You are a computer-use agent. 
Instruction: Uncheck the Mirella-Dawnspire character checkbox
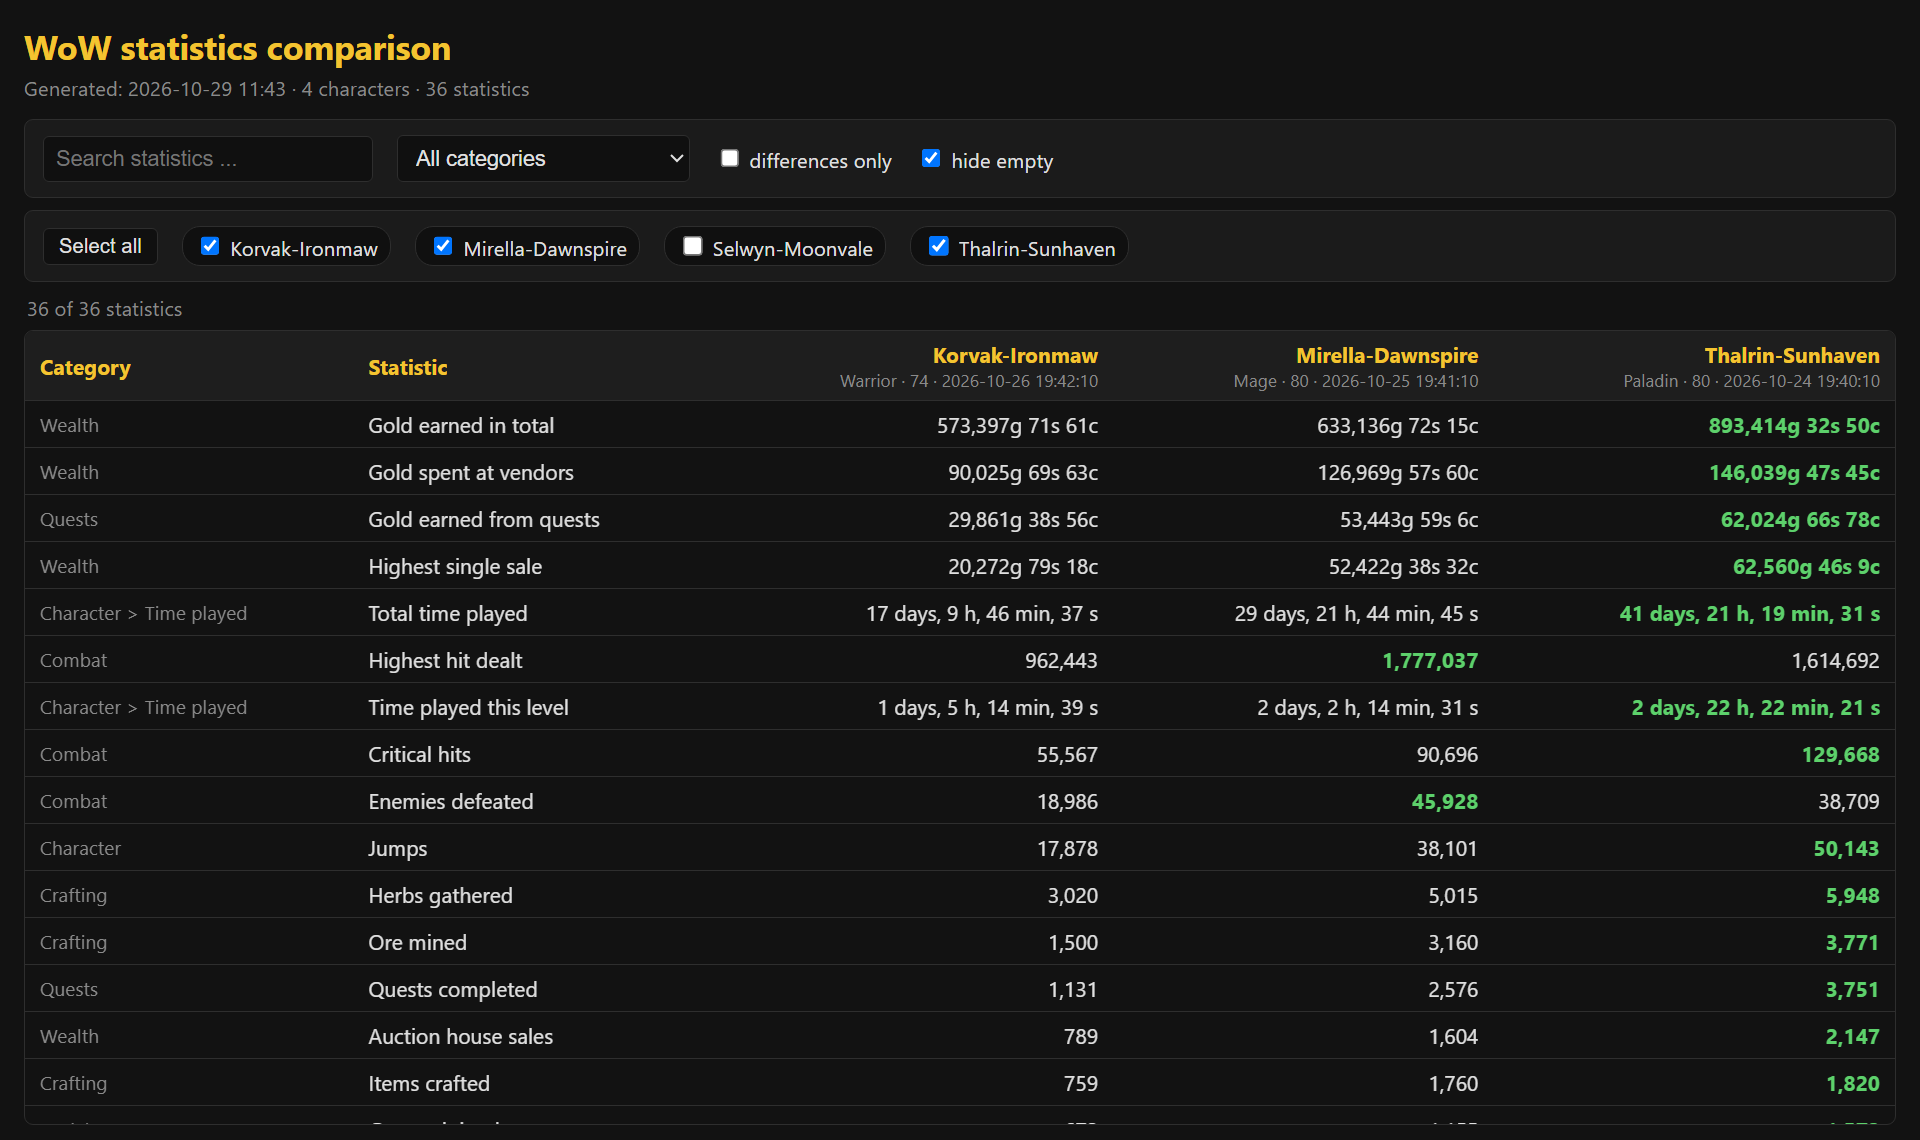(x=443, y=246)
